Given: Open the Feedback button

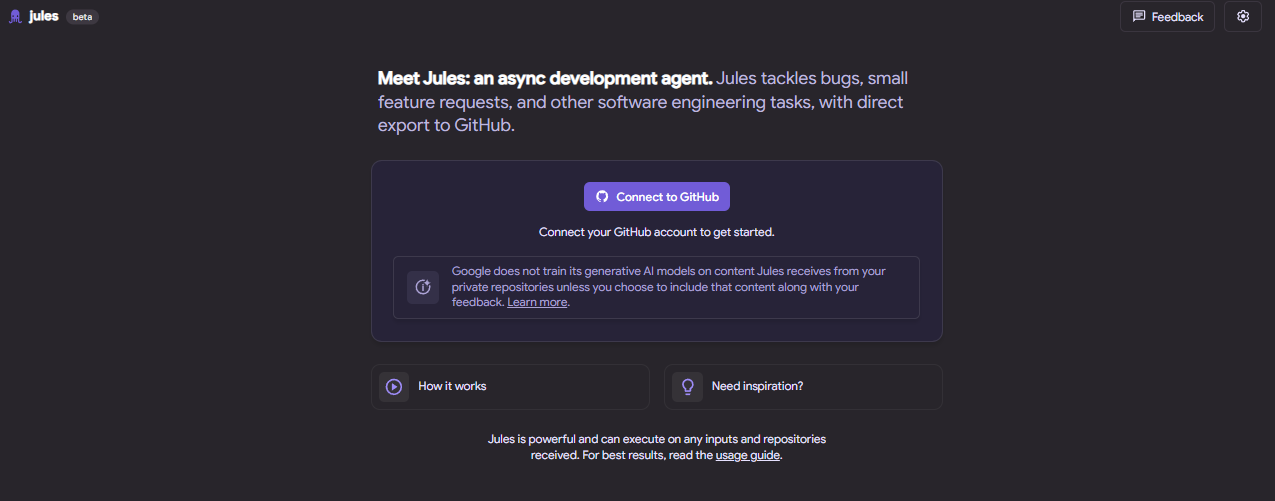Looking at the screenshot, I should pyautogui.click(x=1167, y=17).
